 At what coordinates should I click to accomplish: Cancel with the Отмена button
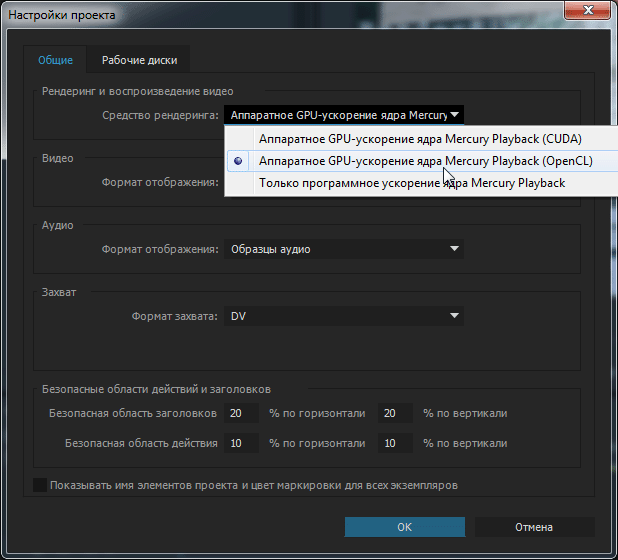(x=534, y=527)
